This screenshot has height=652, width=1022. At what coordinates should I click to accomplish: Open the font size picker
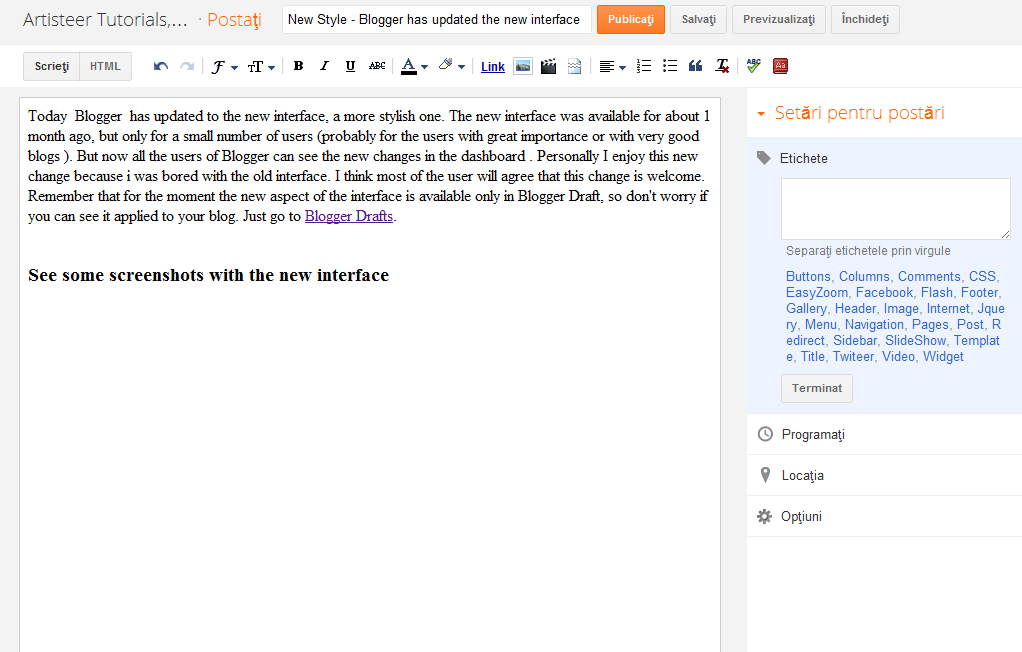click(261, 67)
